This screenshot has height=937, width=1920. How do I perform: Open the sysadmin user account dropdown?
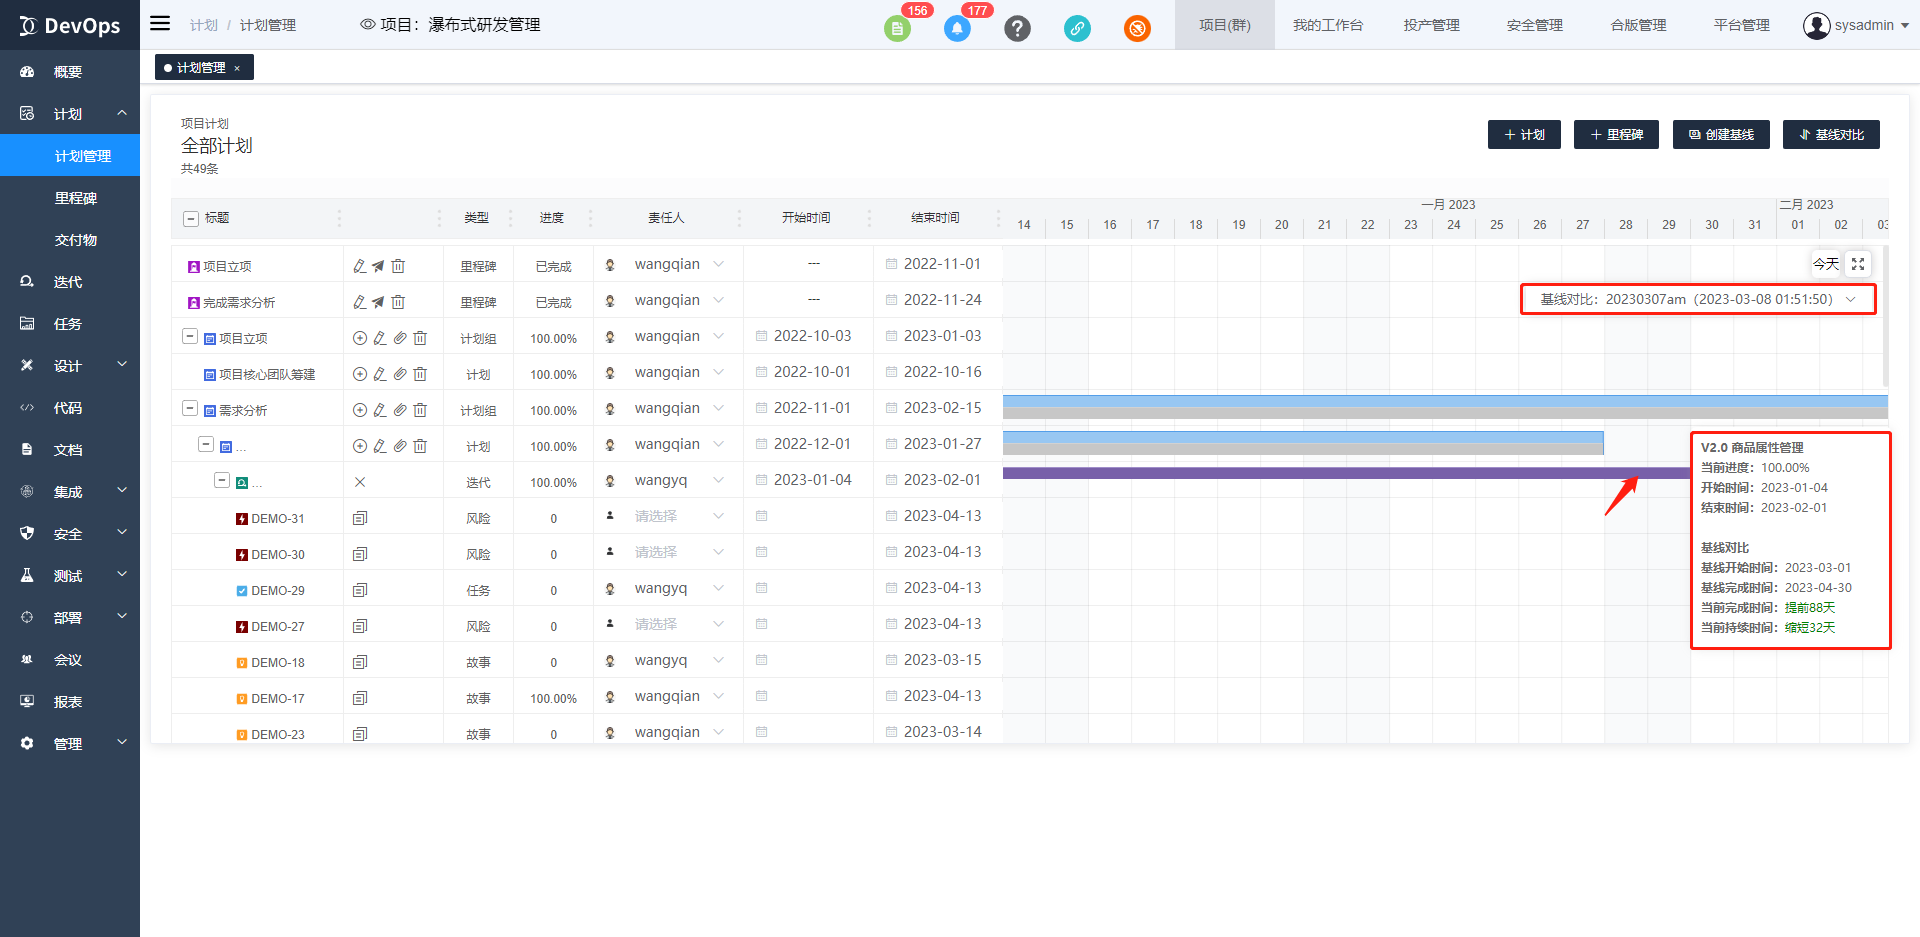[1856, 25]
